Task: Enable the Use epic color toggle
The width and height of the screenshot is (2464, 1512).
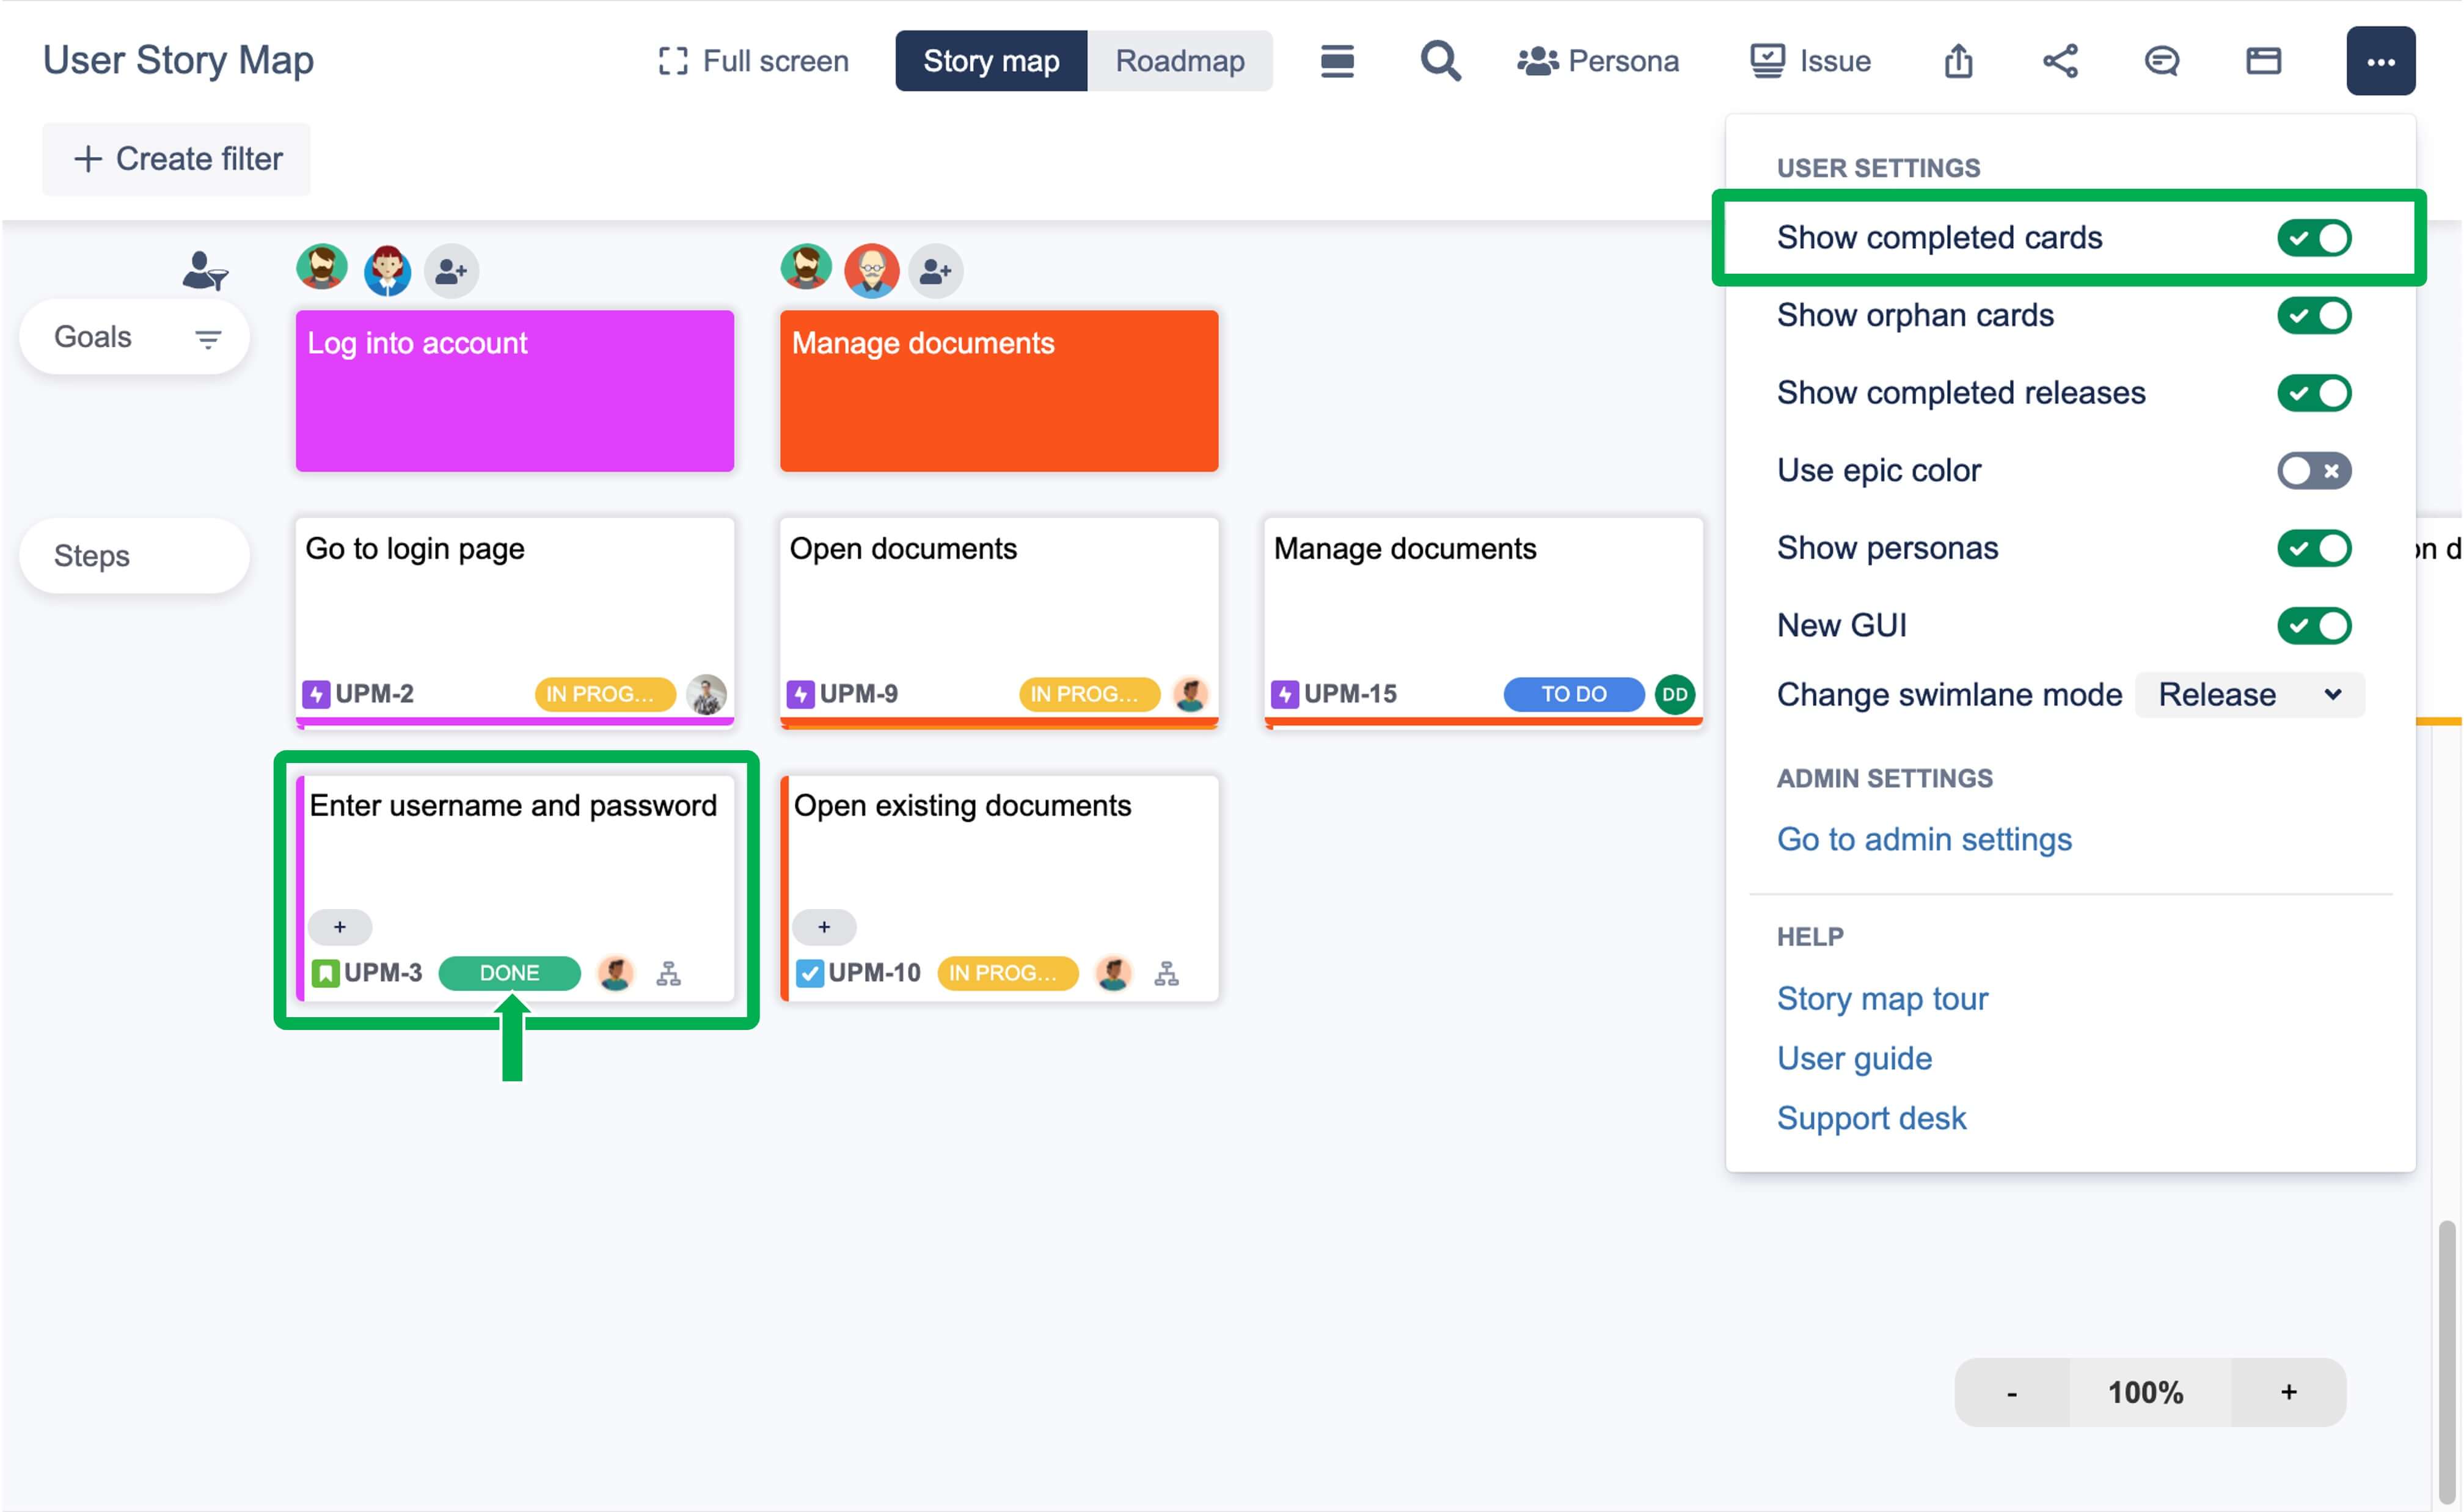Action: [x=2314, y=470]
